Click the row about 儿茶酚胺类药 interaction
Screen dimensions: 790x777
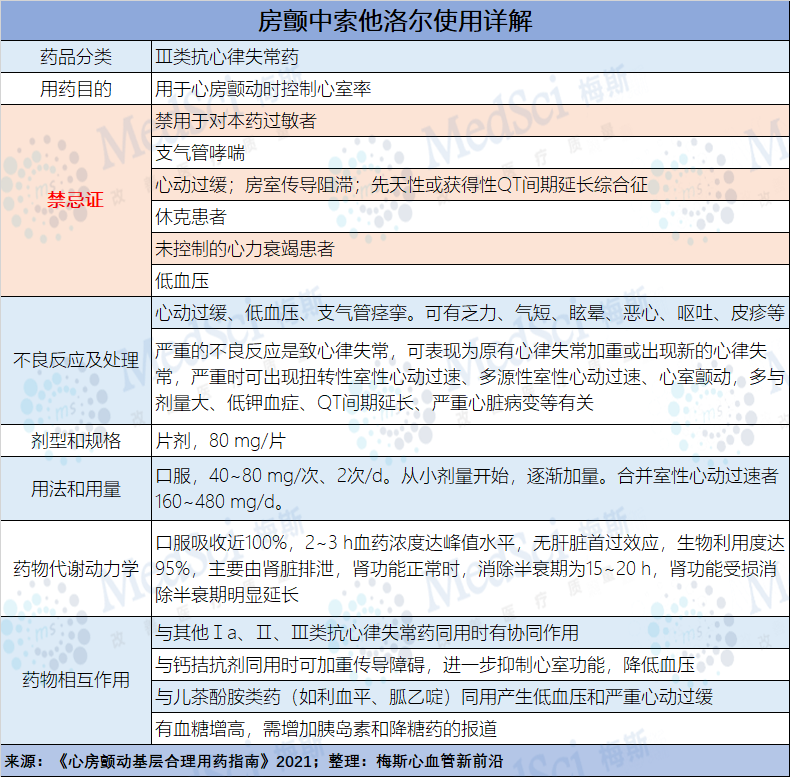click(x=471, y=697)
